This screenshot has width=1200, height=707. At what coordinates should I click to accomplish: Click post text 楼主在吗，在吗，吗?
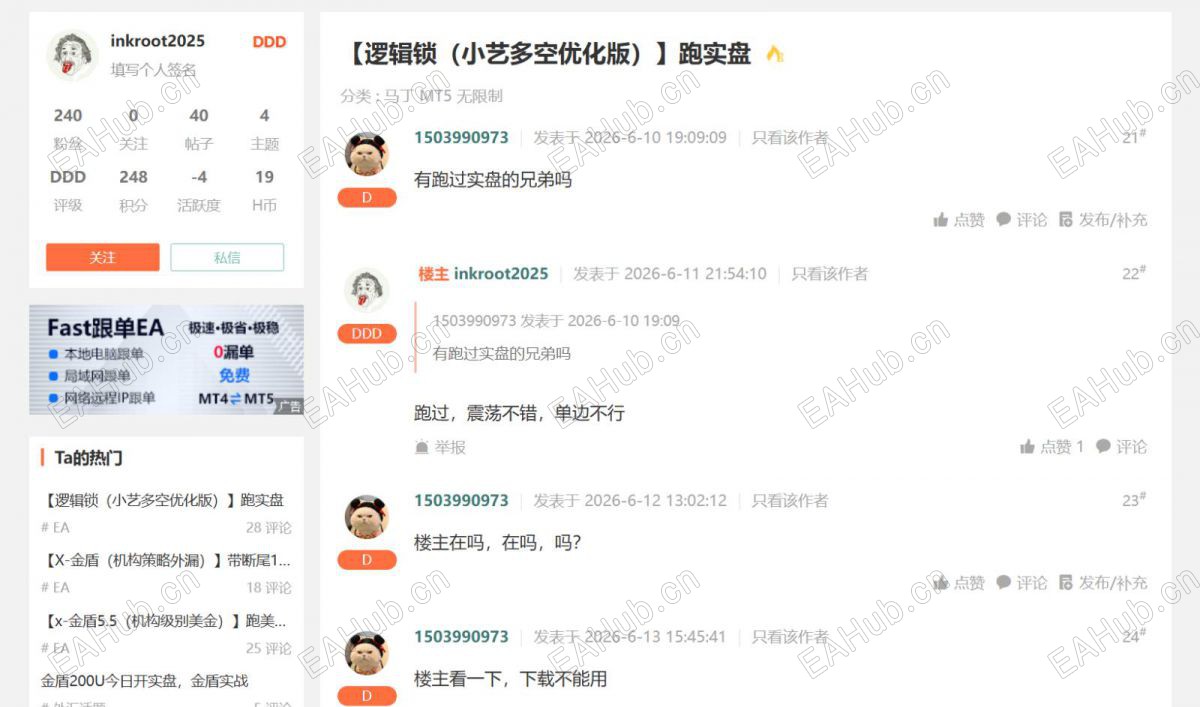(497, 543)
